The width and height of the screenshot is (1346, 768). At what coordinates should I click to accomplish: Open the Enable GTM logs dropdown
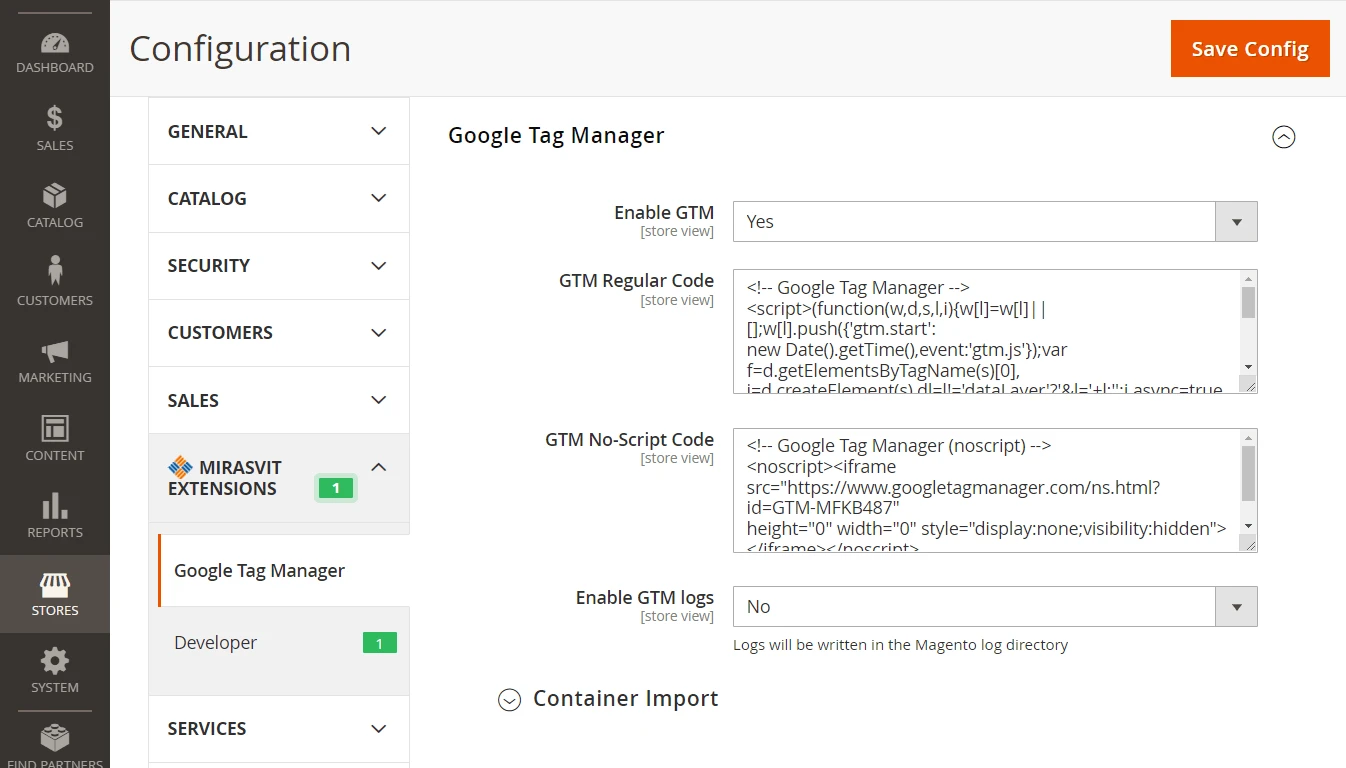pos(994,607)
